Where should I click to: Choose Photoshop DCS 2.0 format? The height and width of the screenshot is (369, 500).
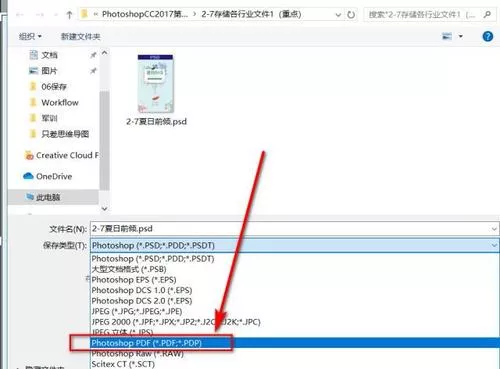pyautogui.click(x=295, y=301)
